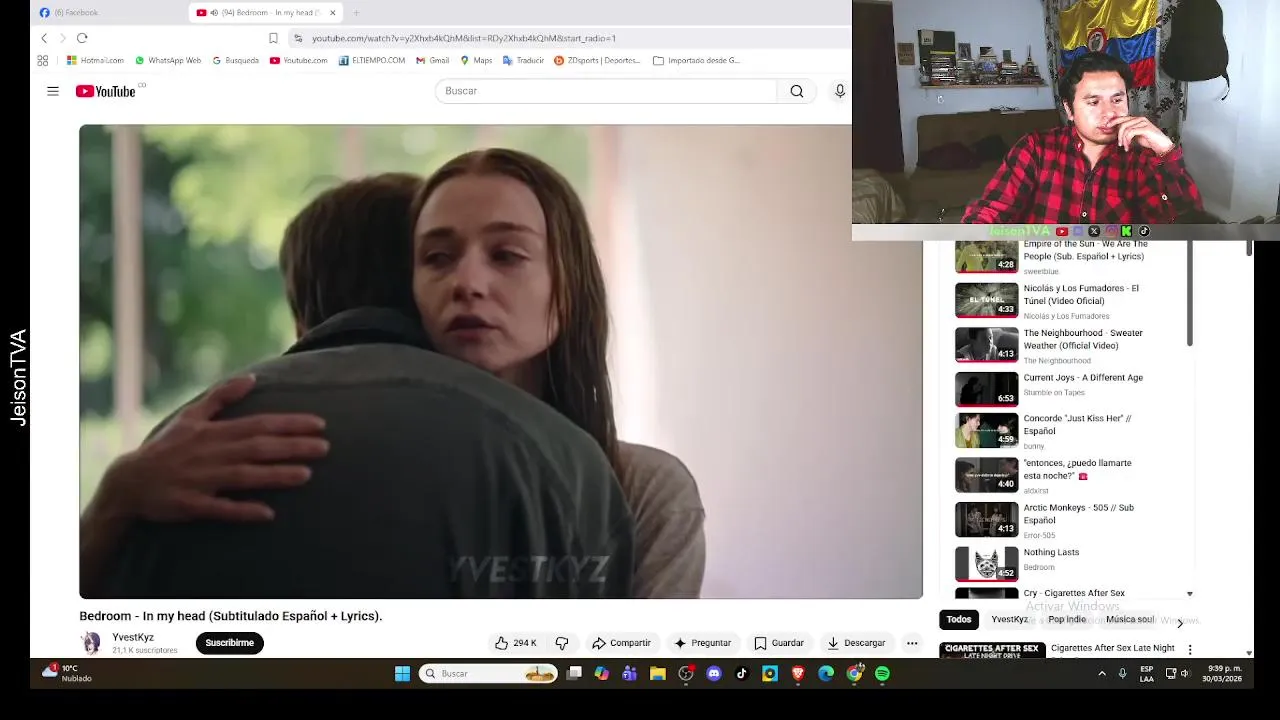Screen dimensions: 1280x720
Task: Open File Explorer from the taskbar
Action: (x=658, y=674)
